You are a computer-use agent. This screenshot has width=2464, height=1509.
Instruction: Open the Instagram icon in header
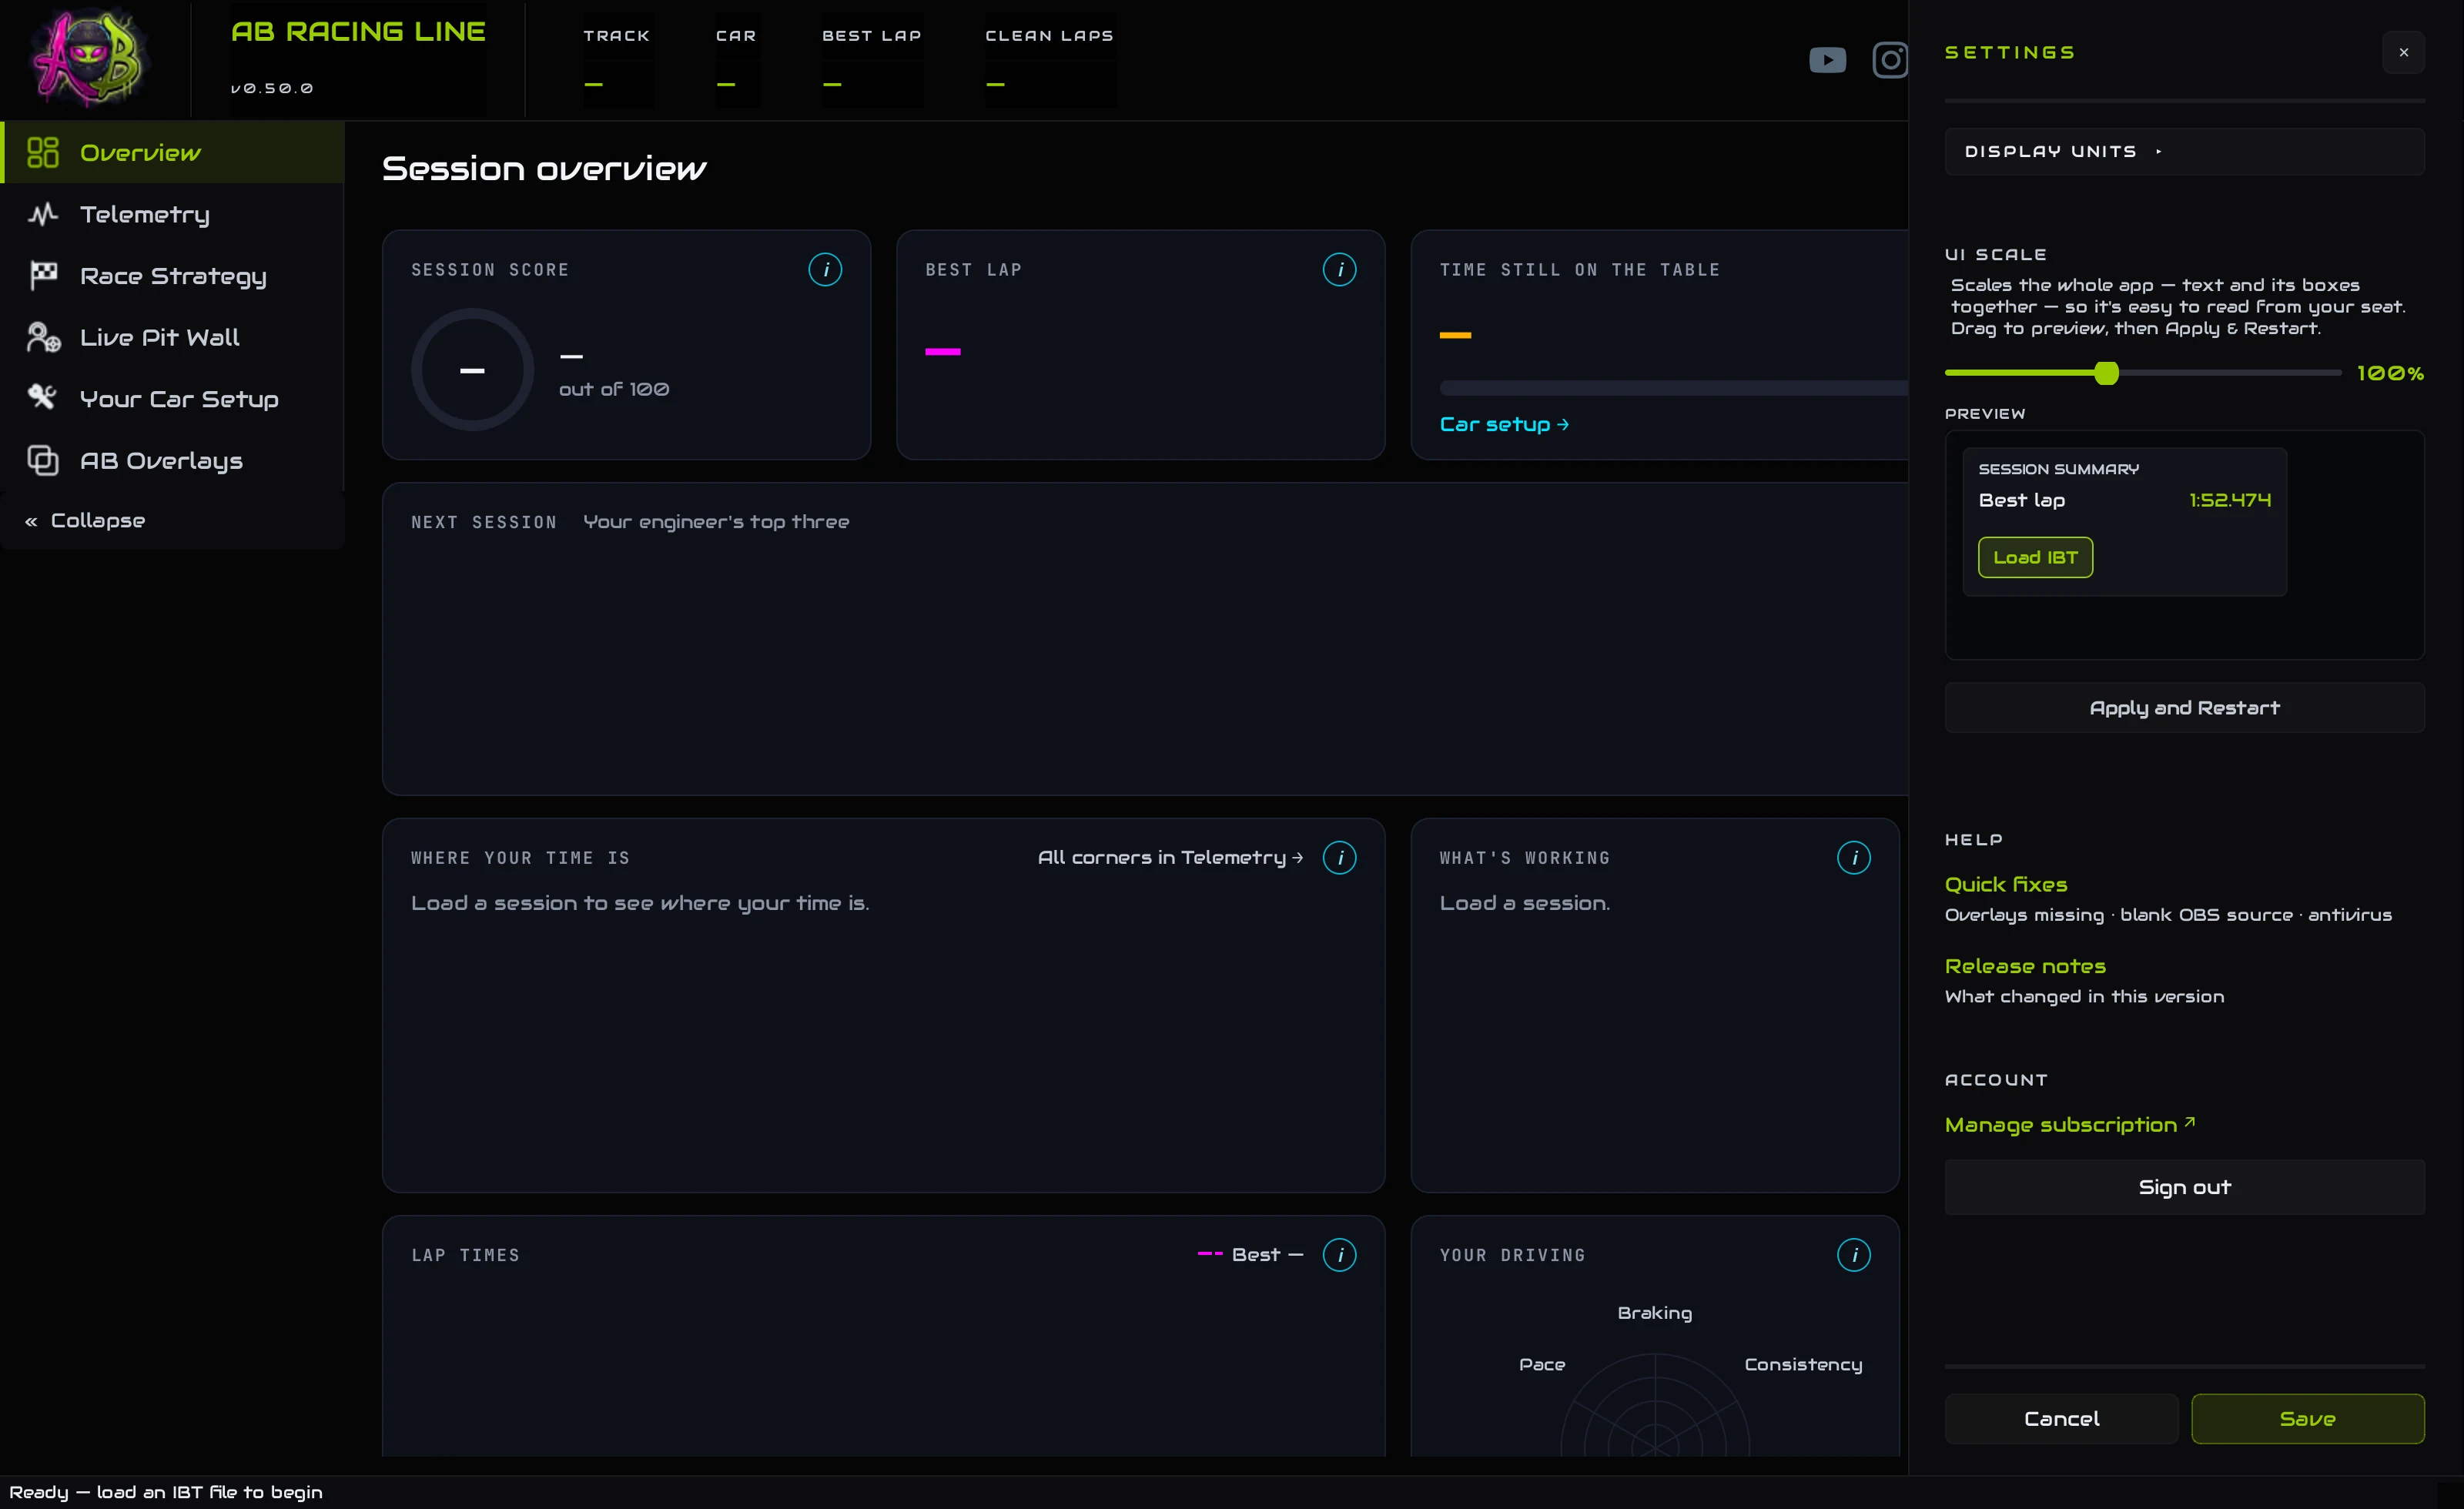coord(1889,60)
